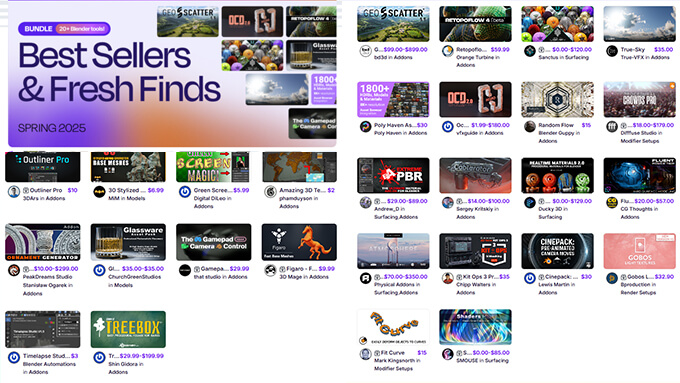Click the CG Thoughts avatar under Fluent
Viewport: 680px width, 383px height.
612,203
